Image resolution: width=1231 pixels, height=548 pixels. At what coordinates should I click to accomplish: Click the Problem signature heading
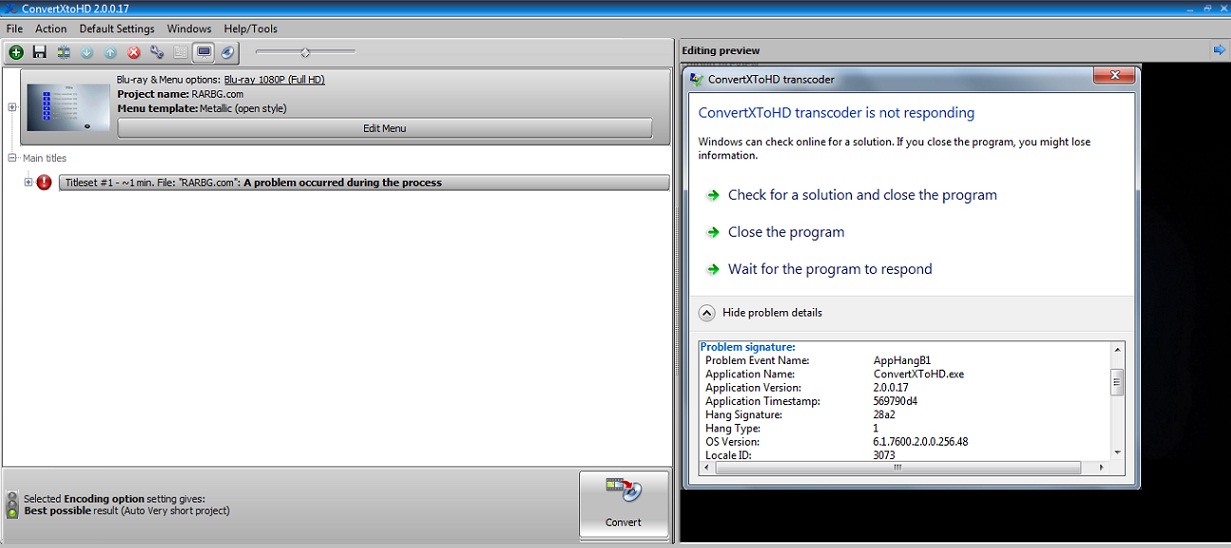point(748,347)
